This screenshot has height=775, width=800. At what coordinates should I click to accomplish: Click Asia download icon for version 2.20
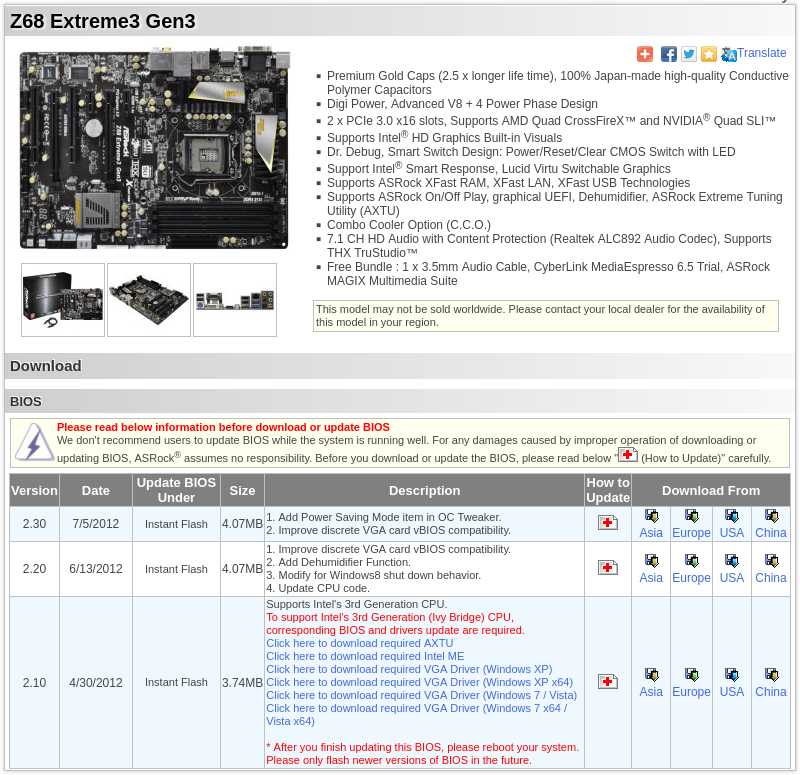point(652,561)
